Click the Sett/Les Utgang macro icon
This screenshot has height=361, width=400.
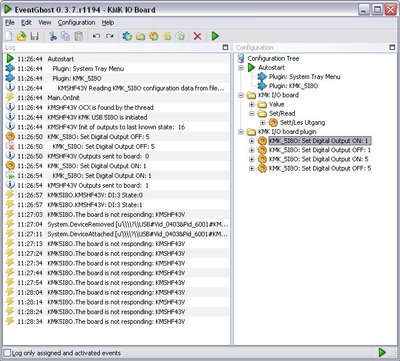coord(273,122)
